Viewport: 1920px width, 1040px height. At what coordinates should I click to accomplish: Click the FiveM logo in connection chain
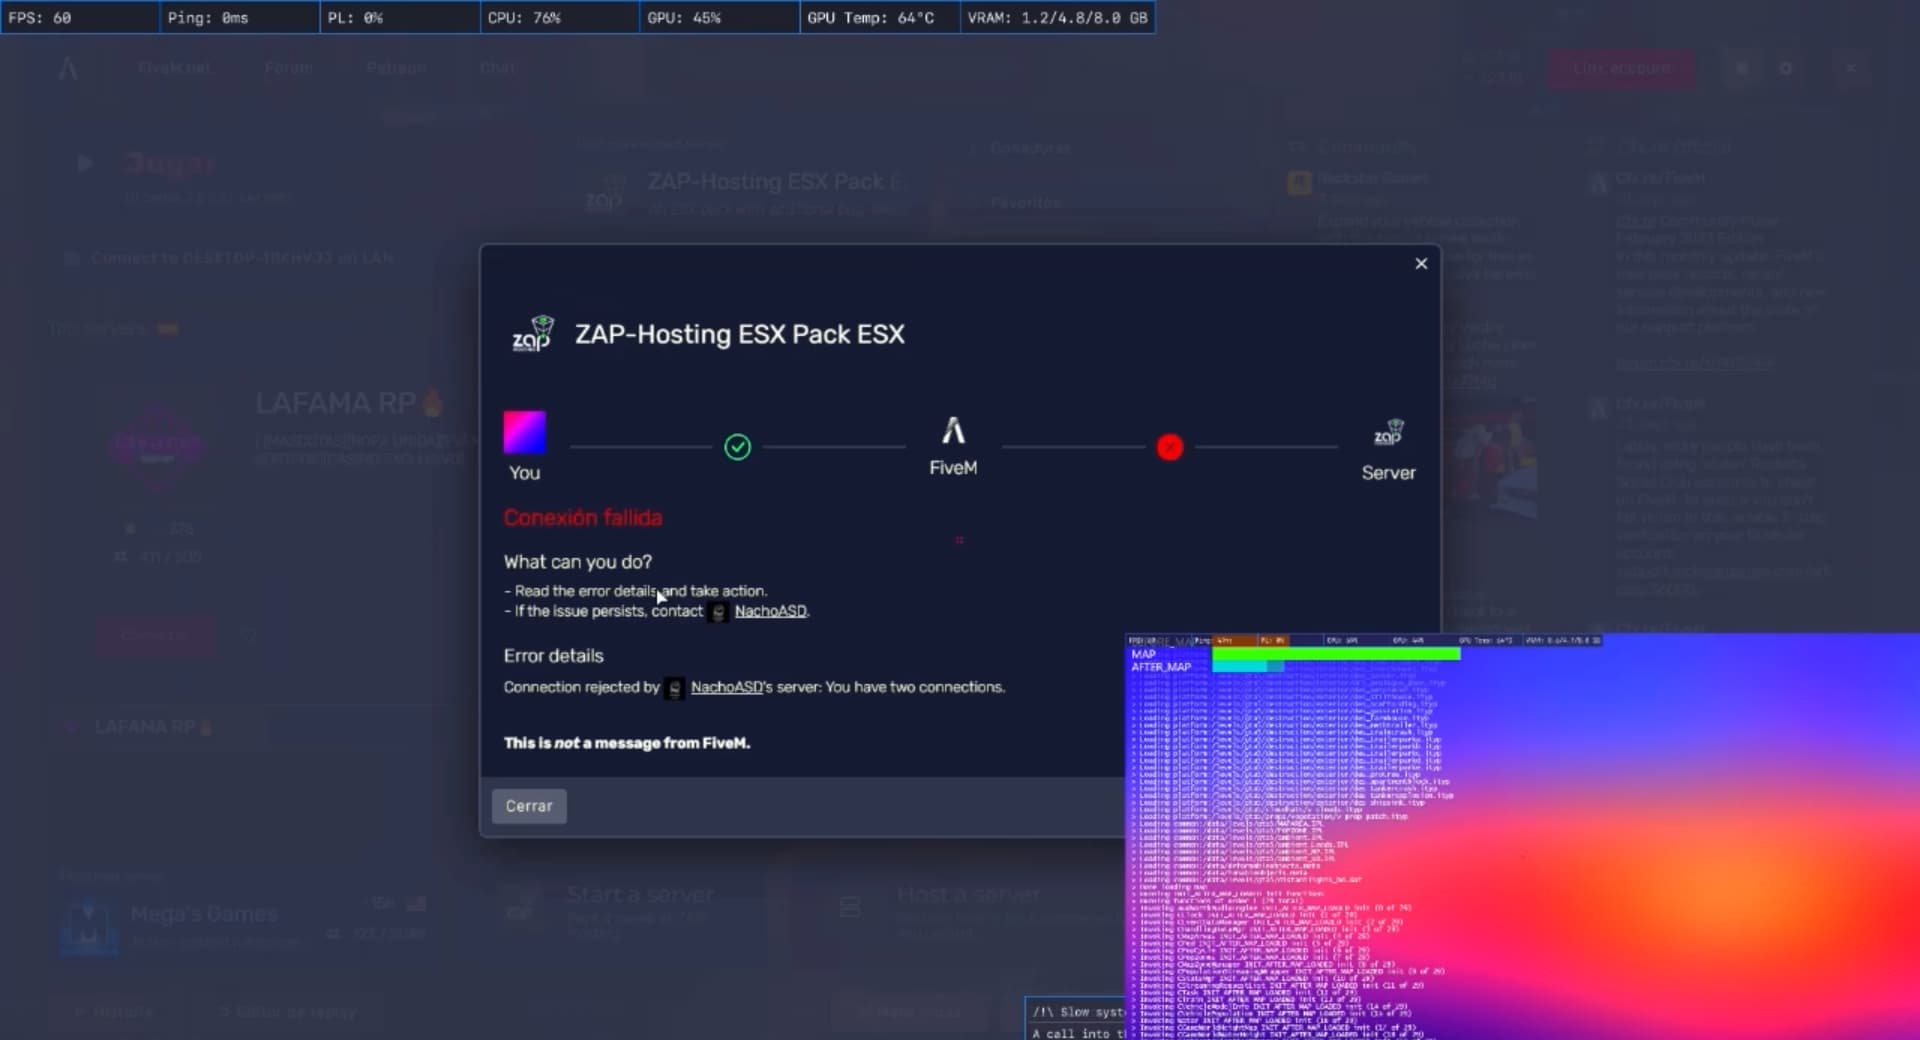tap(953, 431)
